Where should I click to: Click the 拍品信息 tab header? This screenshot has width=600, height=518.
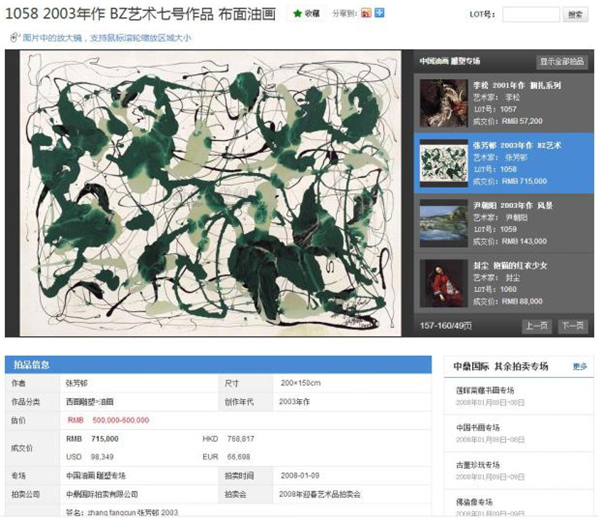[x=32, y=365]
